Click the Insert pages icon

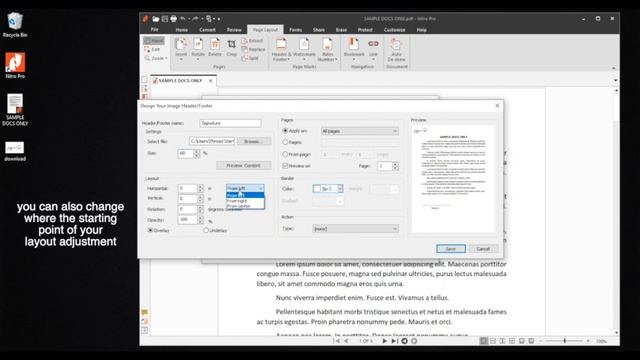[x=181, y=48]
